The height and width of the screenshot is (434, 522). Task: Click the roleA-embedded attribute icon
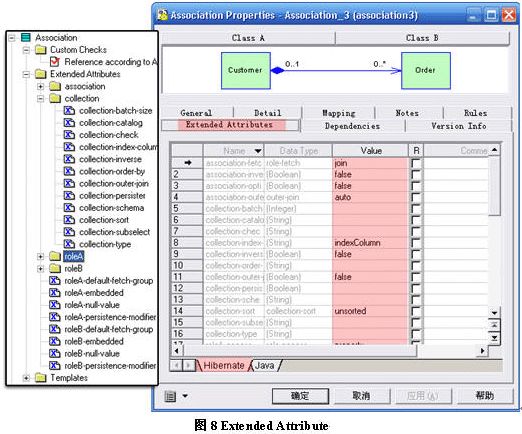tap(55, 293)
